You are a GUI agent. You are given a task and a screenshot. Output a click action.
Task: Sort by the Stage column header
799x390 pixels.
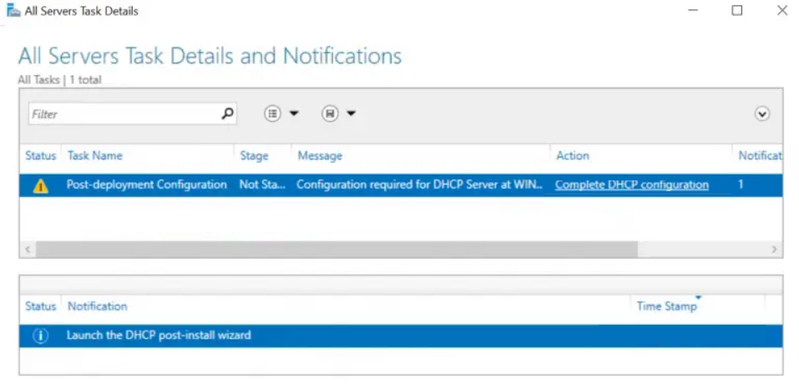(254, 156)
